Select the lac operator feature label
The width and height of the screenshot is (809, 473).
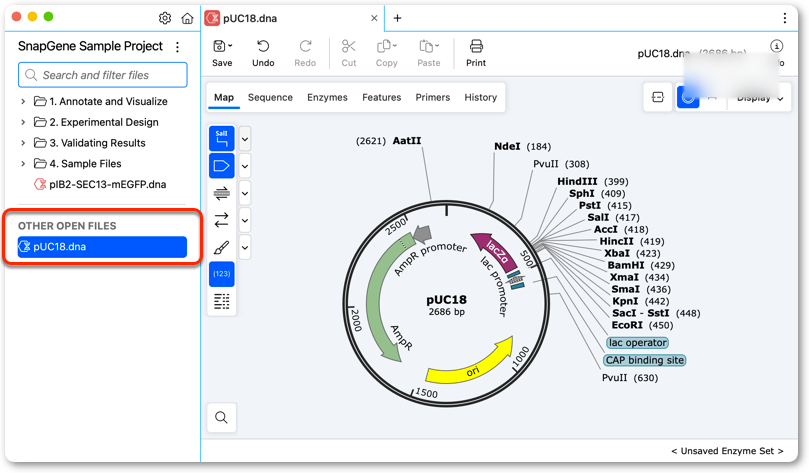[x=637, y=342]
